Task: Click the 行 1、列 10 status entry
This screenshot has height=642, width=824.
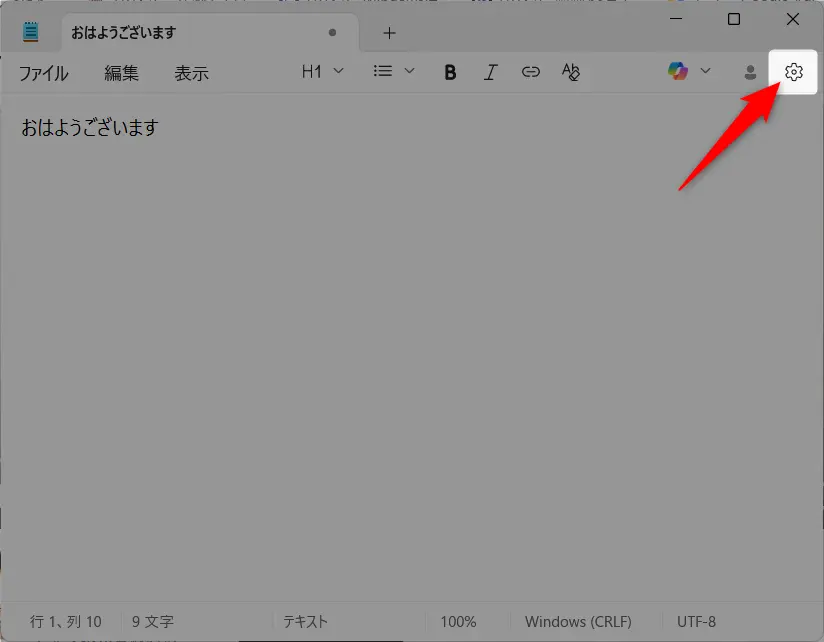Action: click(66, 622)
